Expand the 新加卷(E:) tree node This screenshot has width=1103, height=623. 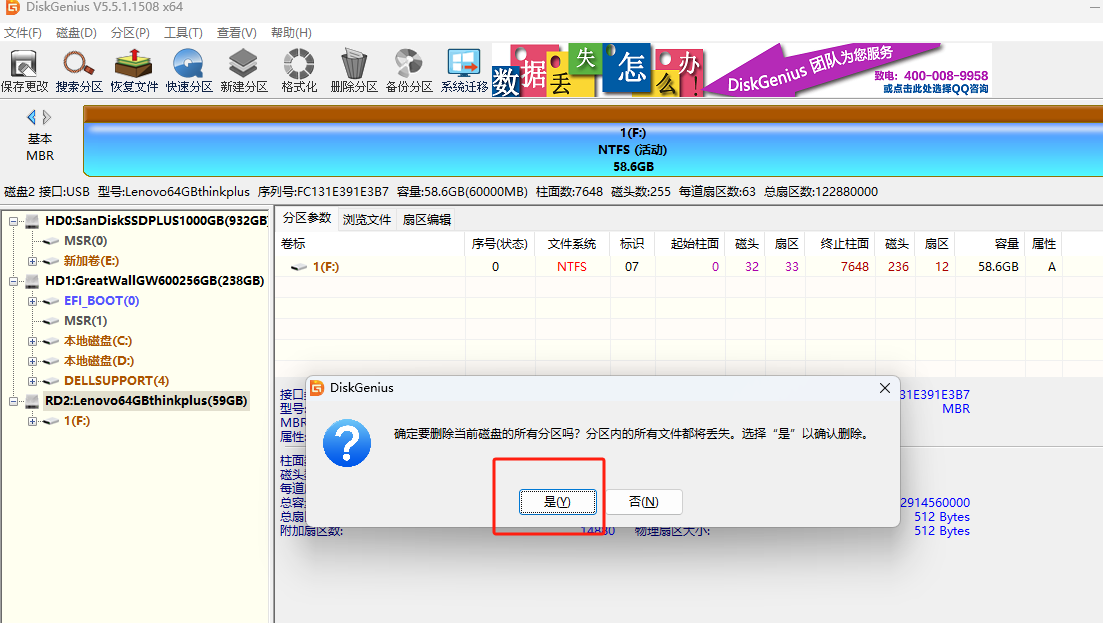[x=33, y=261]
